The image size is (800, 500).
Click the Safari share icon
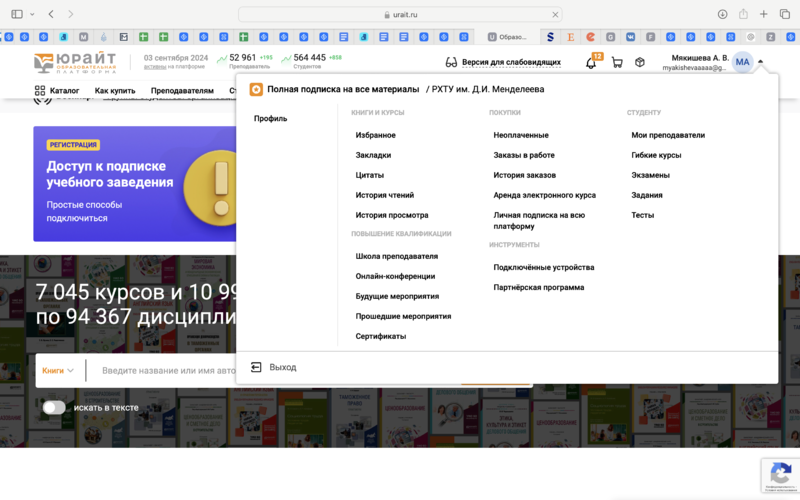point(743,14)
